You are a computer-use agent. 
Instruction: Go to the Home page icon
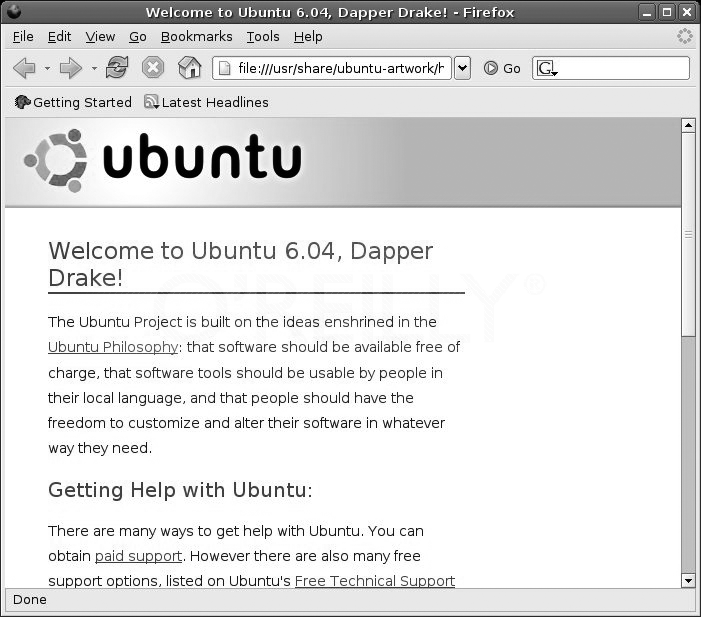pyautogui.click(x=190, y=68)
